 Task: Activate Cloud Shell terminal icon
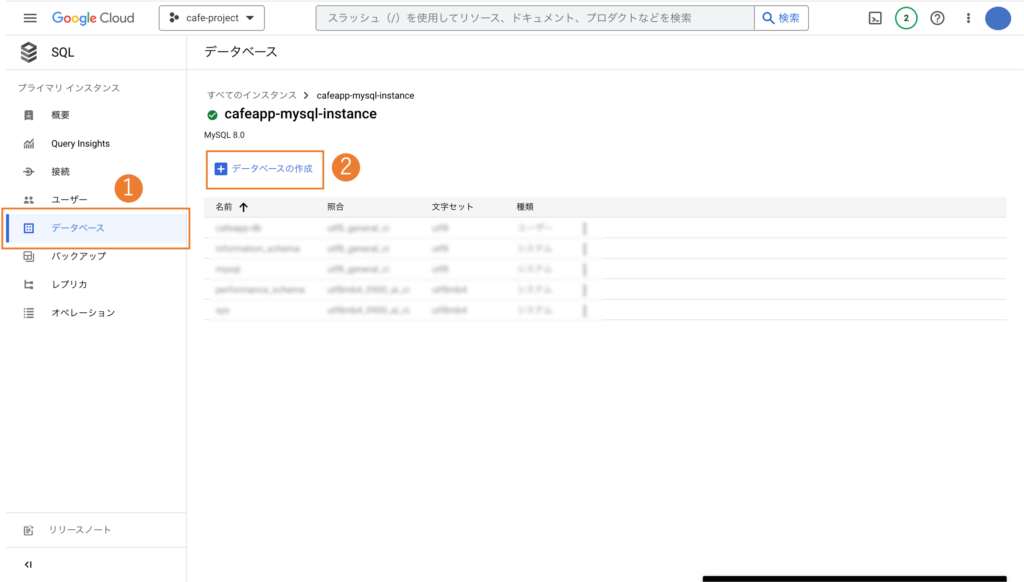pyautogui.click(x=875, y=18)
